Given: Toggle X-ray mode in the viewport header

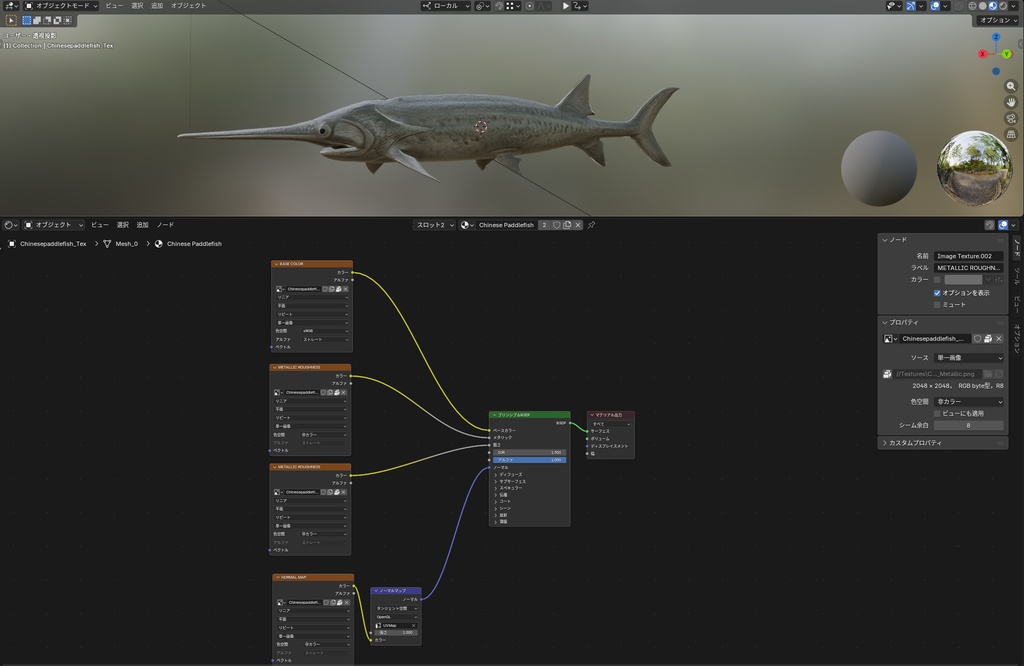Looking at the screenshot, I should pyautogui.click(x=959, y=6).
